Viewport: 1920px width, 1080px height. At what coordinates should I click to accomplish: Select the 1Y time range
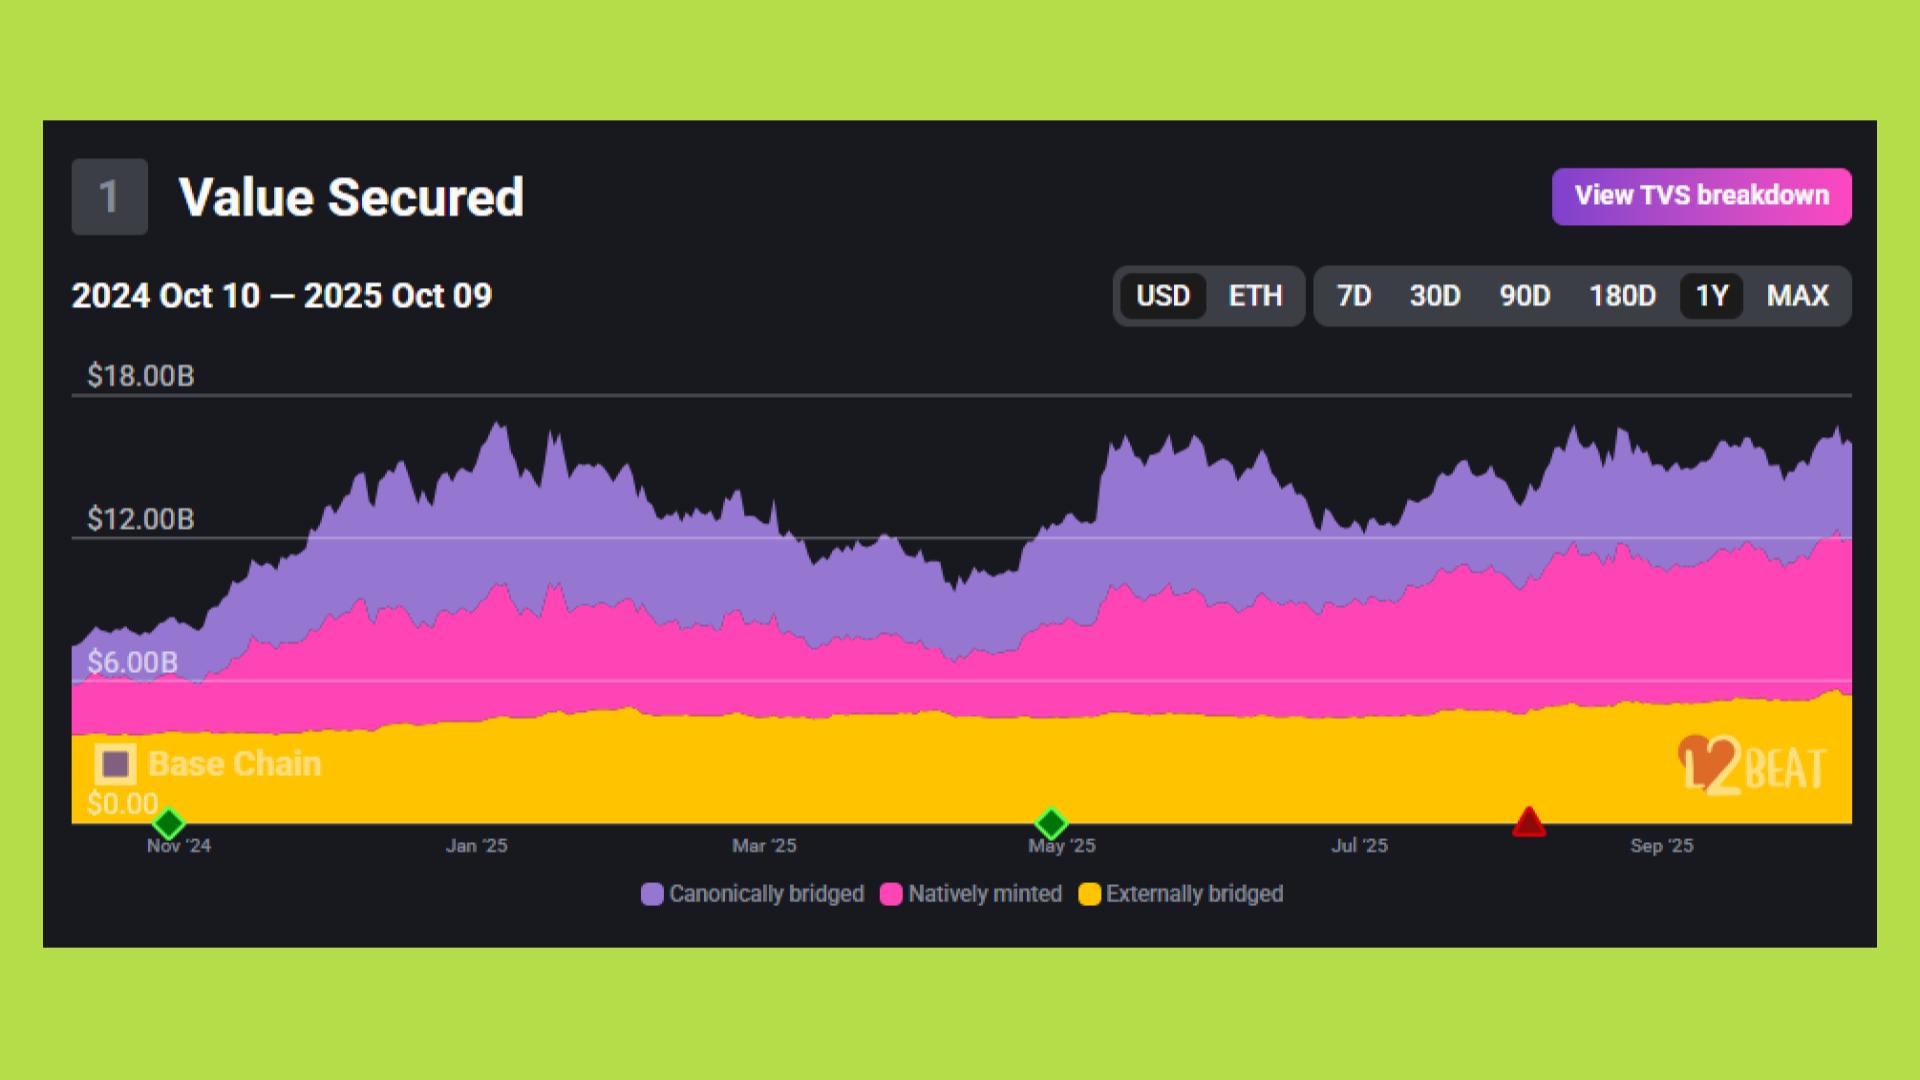pyautogui.click(x=1712, y=296)
